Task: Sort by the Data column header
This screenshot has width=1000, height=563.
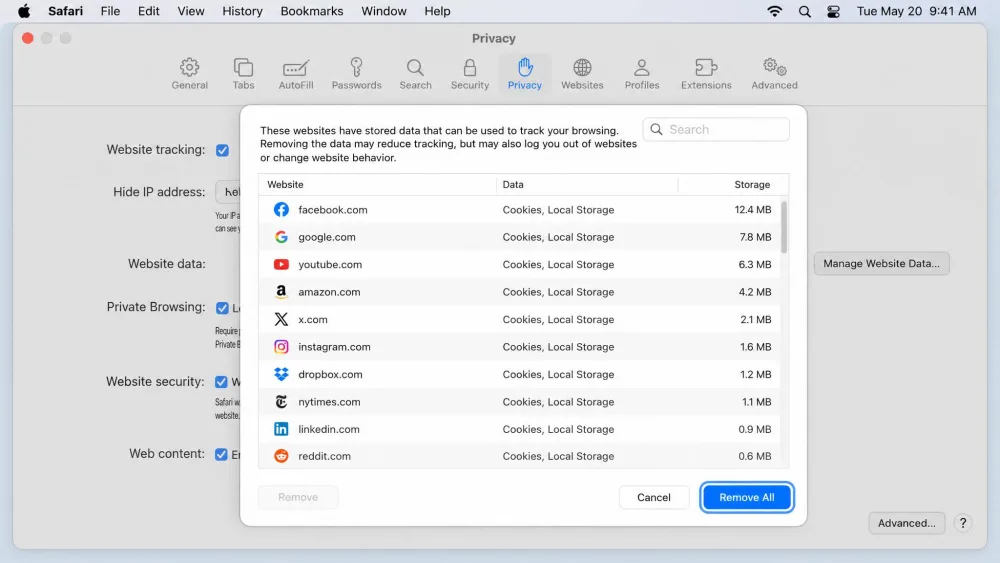Action: (587, 184)
